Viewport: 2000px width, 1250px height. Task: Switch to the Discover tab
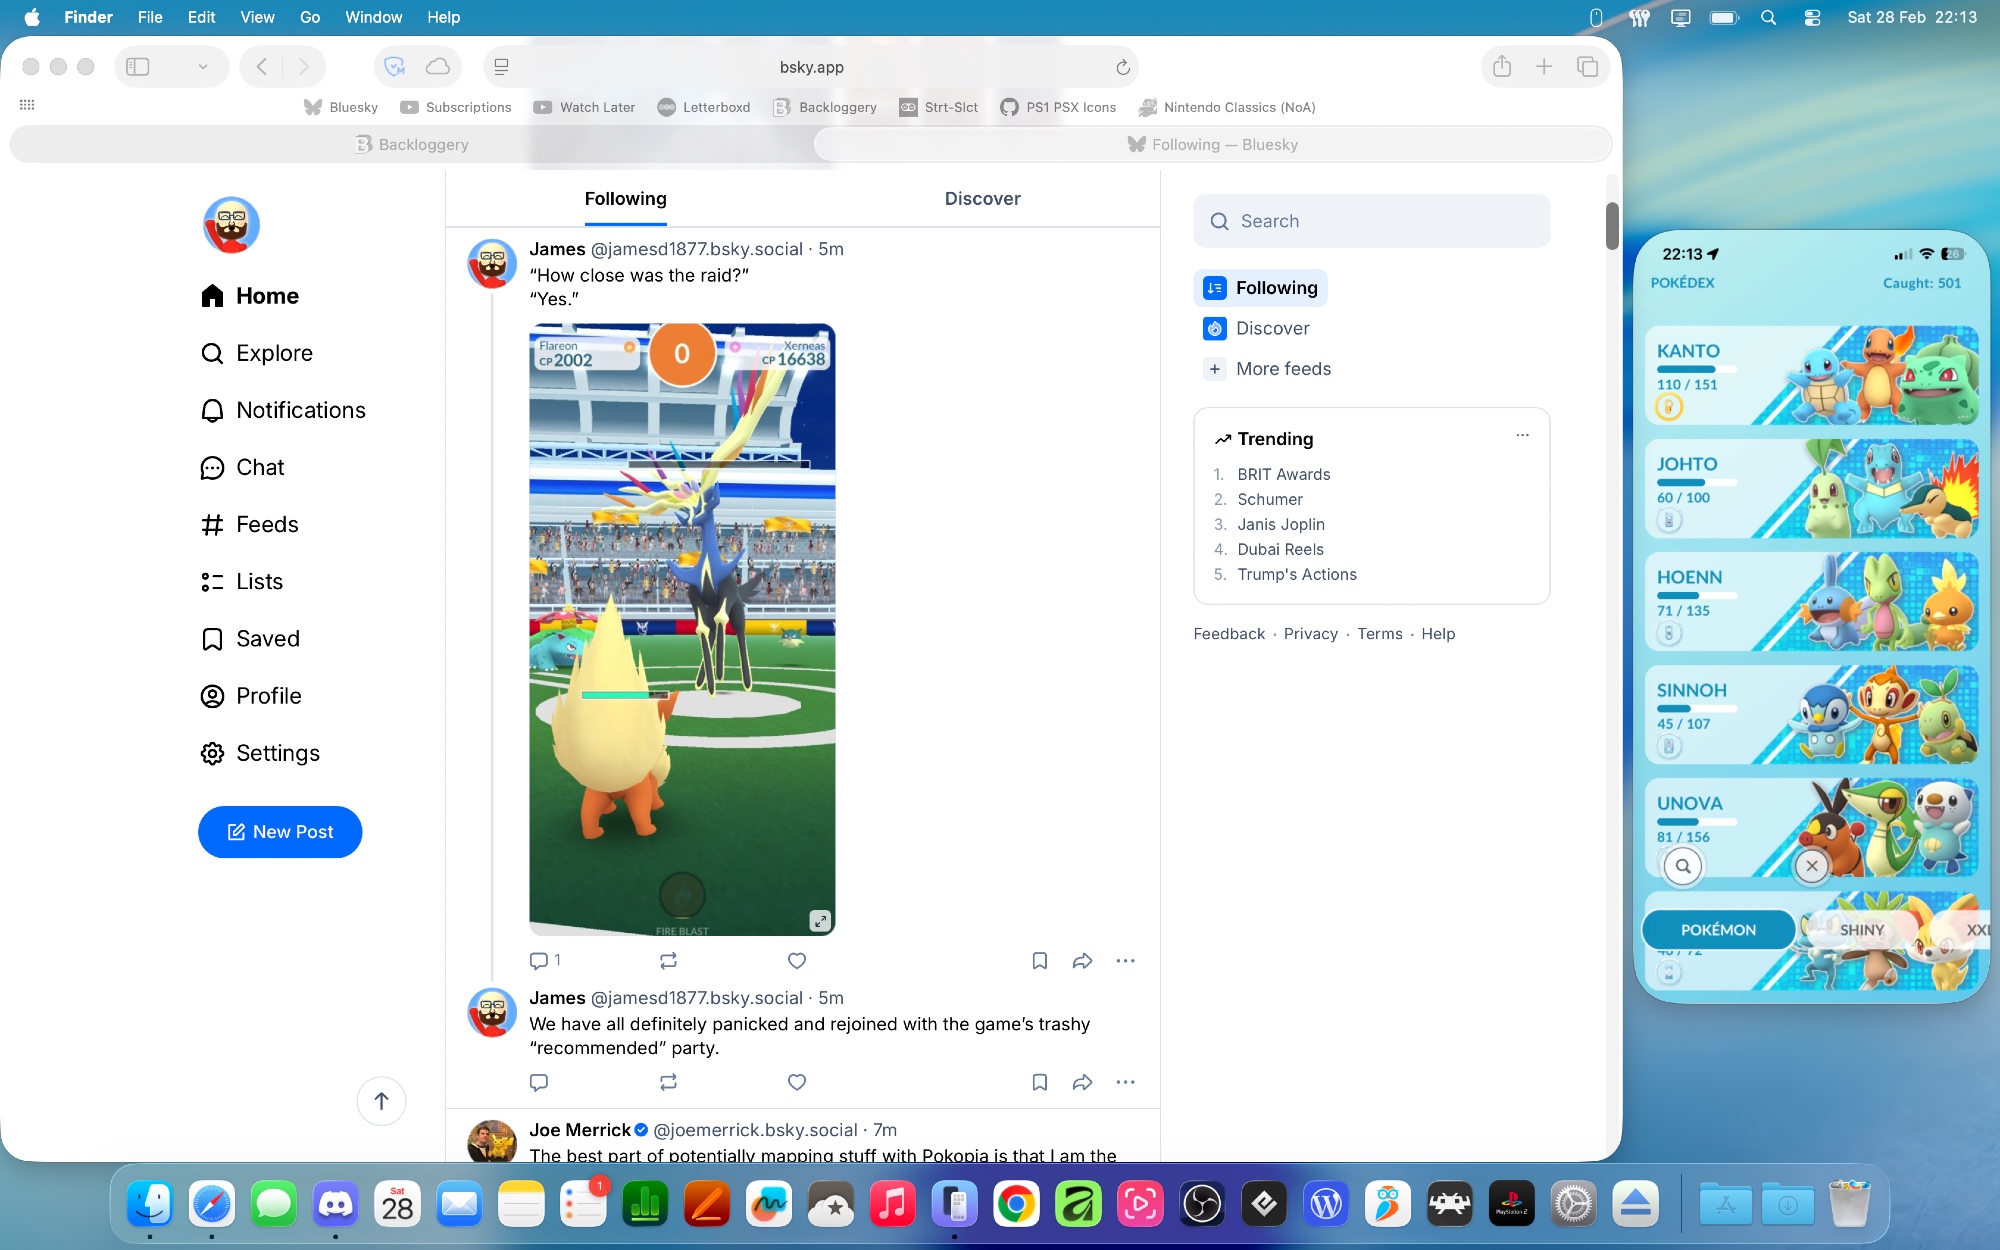pos(982,199)
